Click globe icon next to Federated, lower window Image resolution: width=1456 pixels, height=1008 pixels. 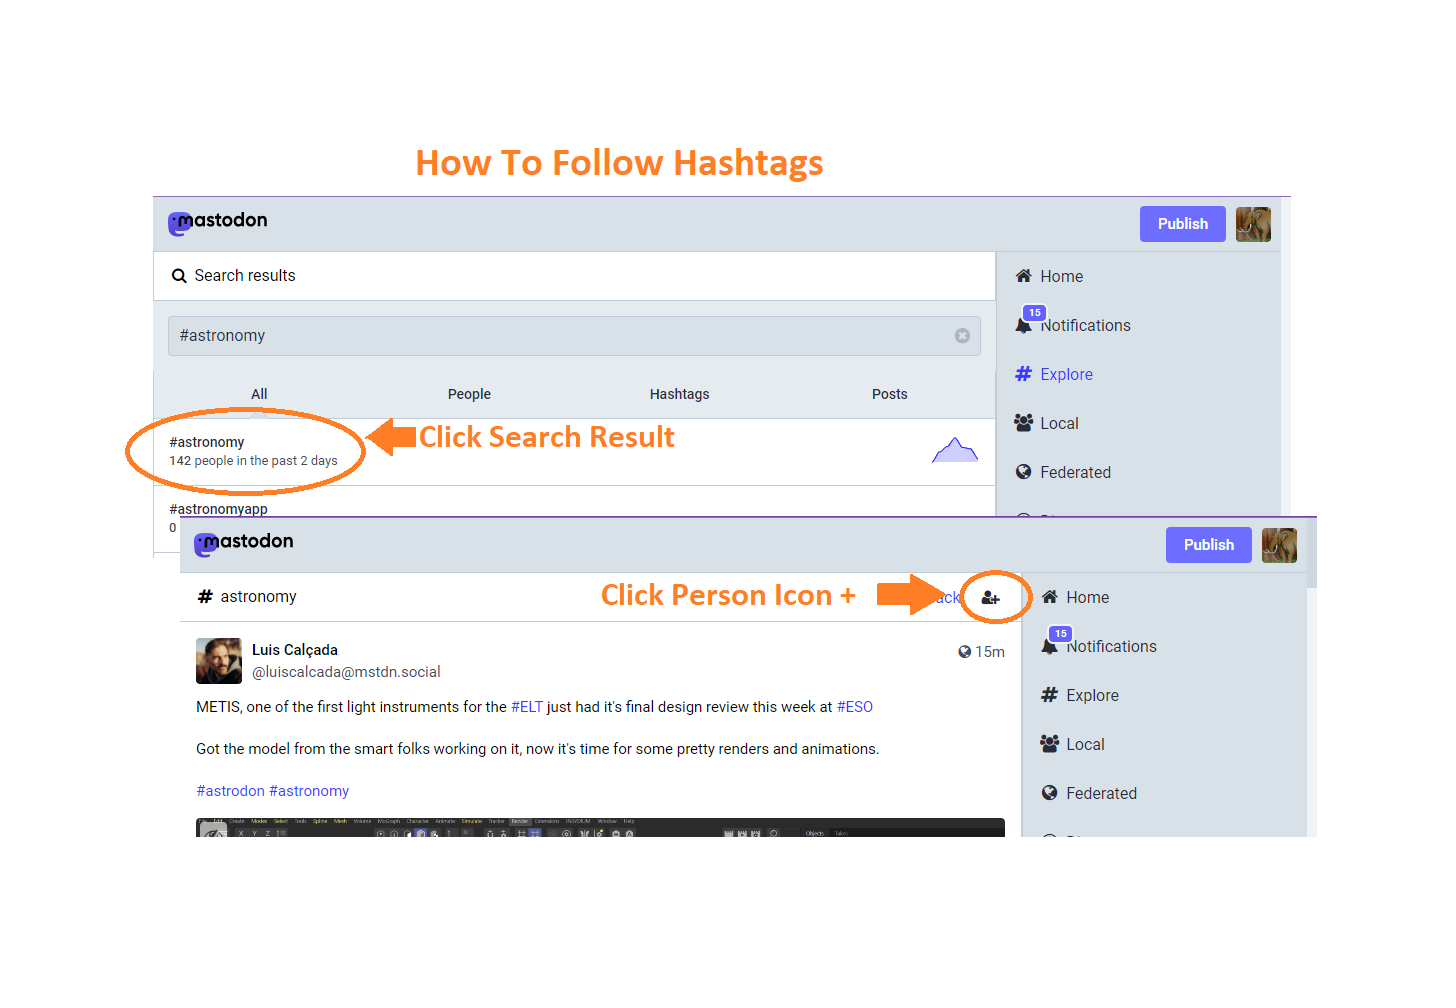[x=1049, y=793]
